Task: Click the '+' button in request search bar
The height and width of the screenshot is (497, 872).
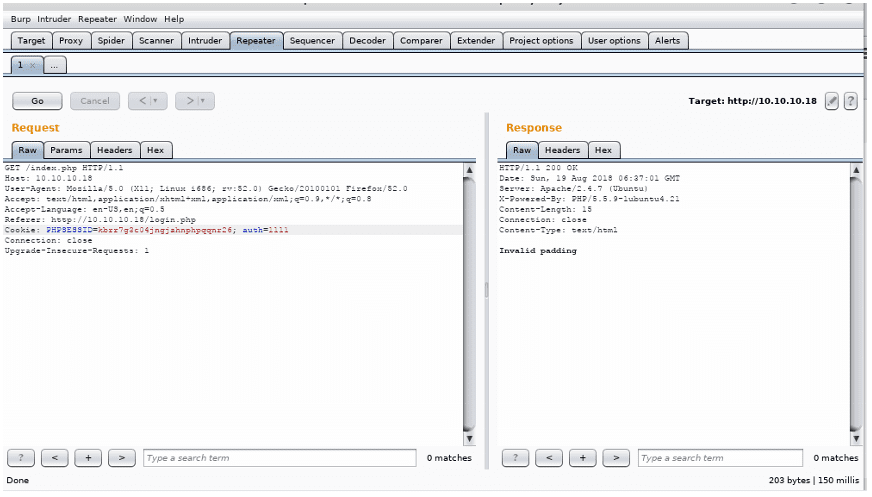Action: [88, 458]
